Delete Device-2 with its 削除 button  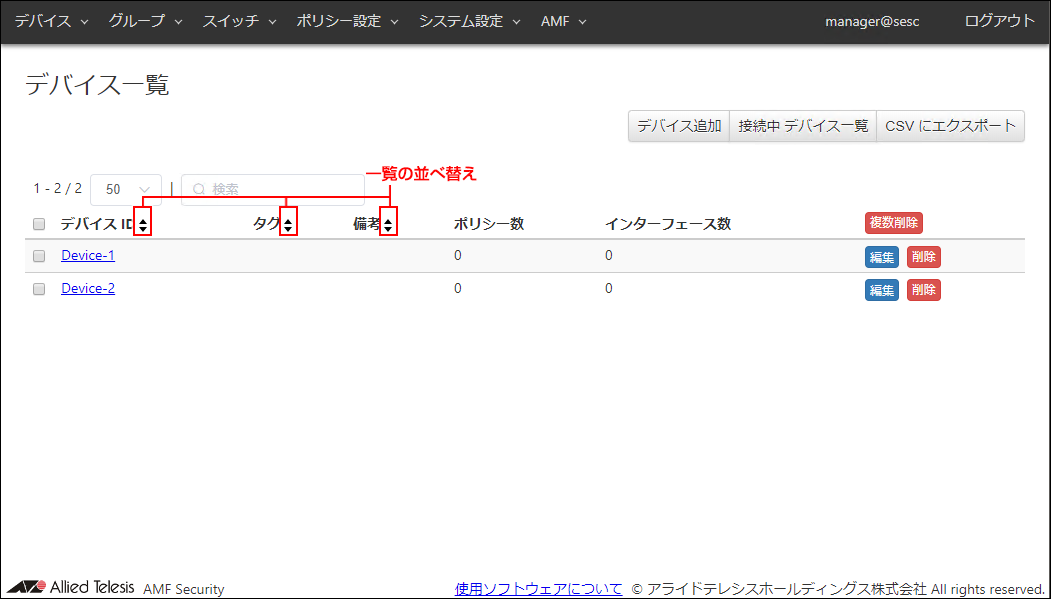tap(923, 290)
